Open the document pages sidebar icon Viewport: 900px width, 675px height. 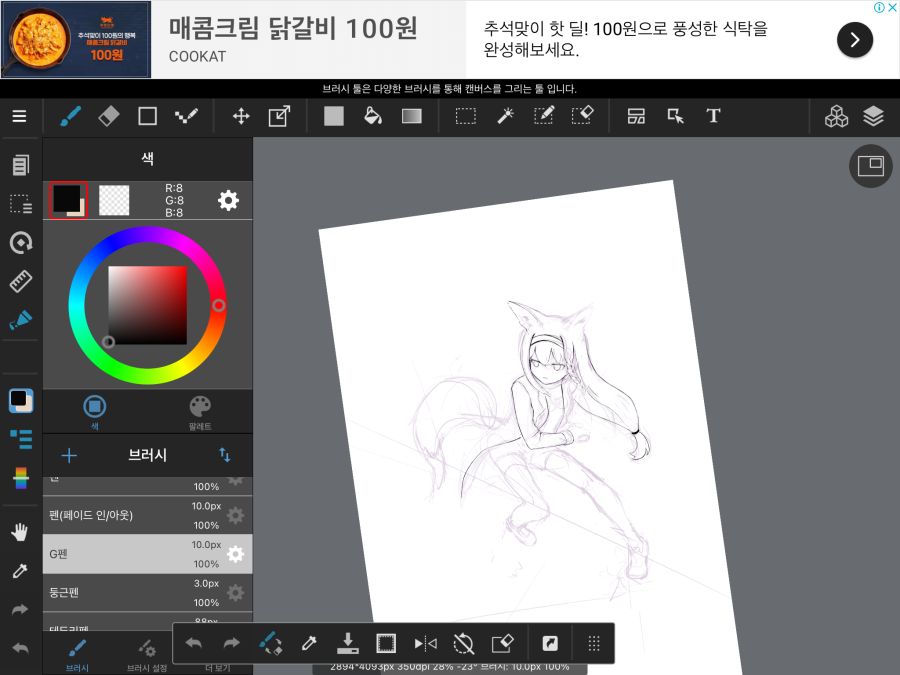point(21,165)
